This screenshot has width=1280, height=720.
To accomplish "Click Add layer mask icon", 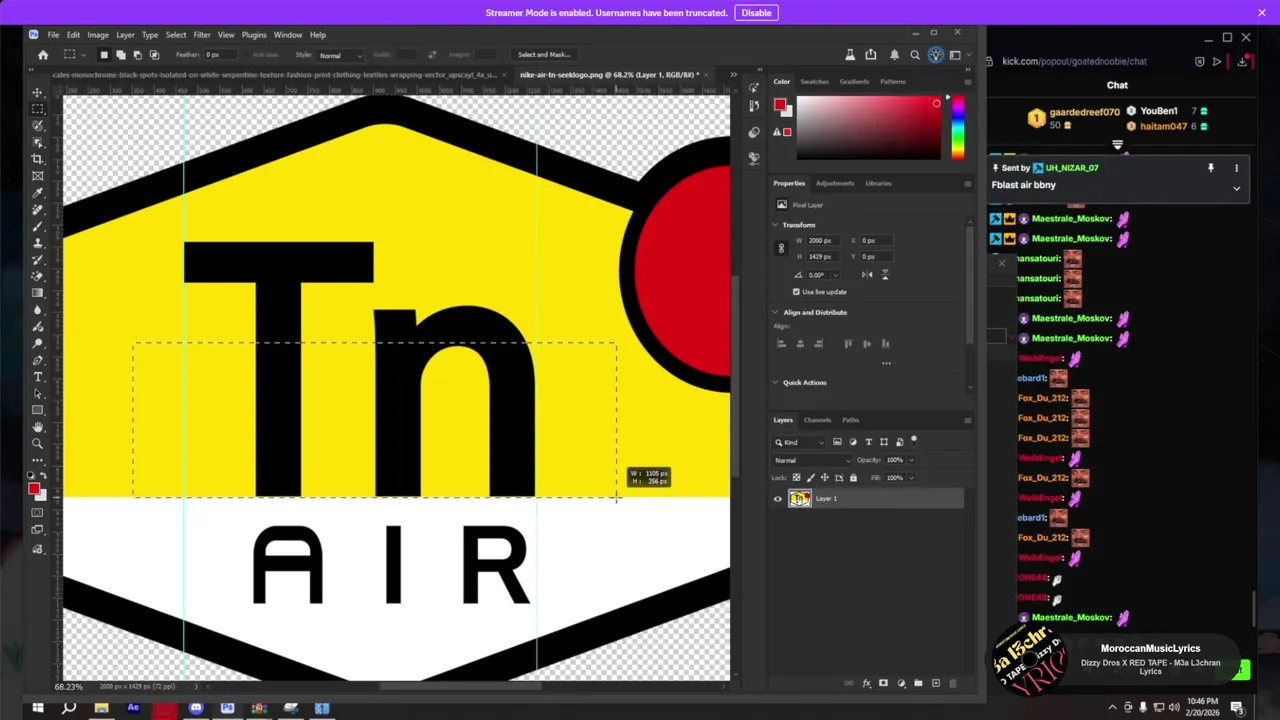I will click(883, 684).
